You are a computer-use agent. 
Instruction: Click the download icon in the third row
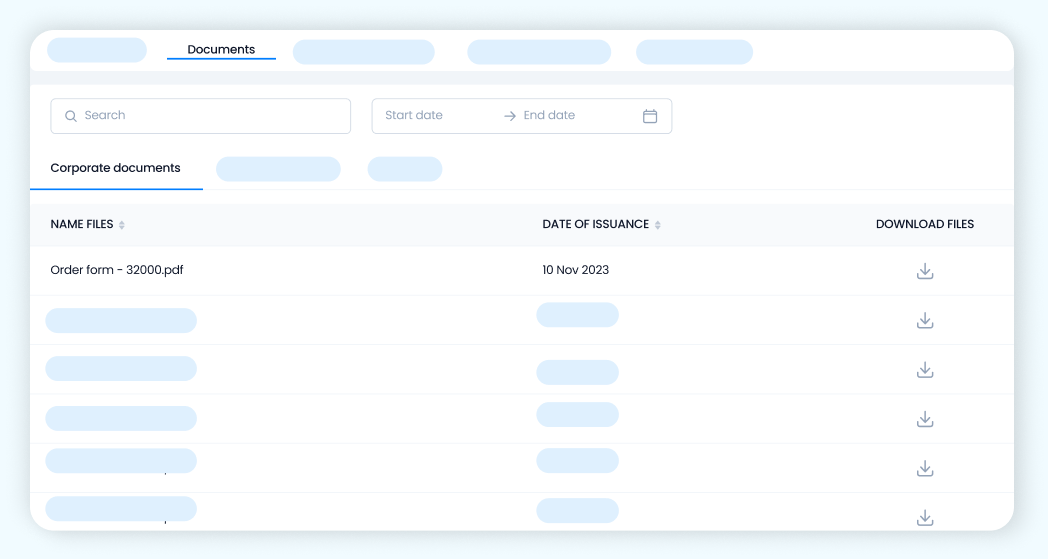click(925, 370)
